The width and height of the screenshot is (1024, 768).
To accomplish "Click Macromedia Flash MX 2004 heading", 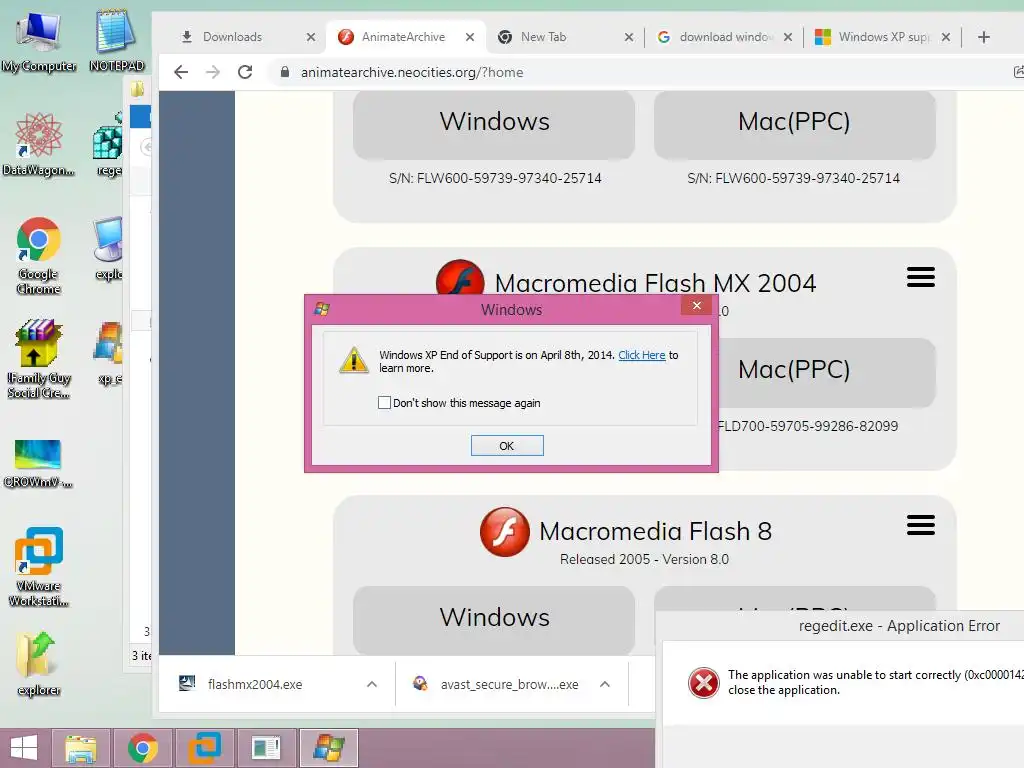I will pyautogui.click(x=656, y=283).
